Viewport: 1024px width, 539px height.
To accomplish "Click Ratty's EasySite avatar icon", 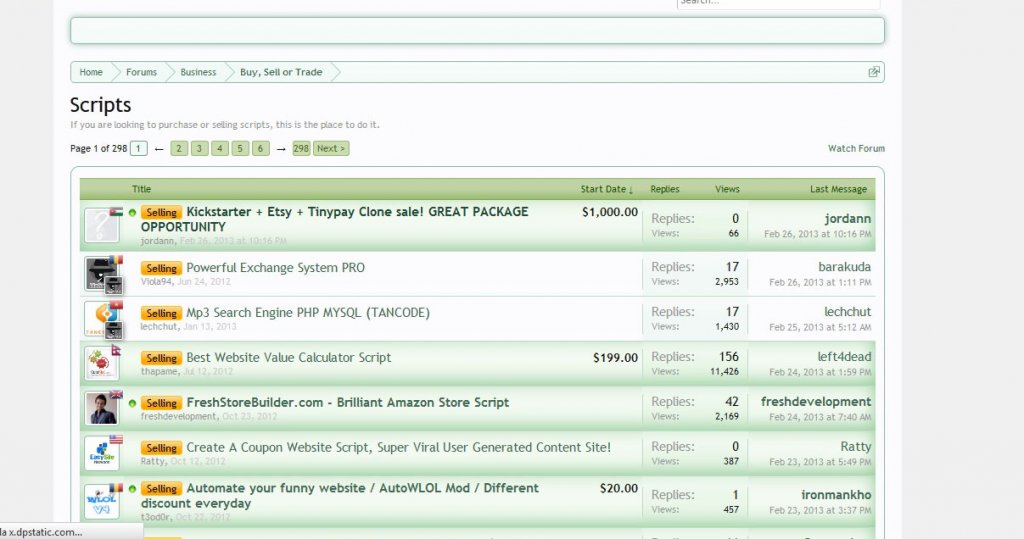I will tap(101, 453).
